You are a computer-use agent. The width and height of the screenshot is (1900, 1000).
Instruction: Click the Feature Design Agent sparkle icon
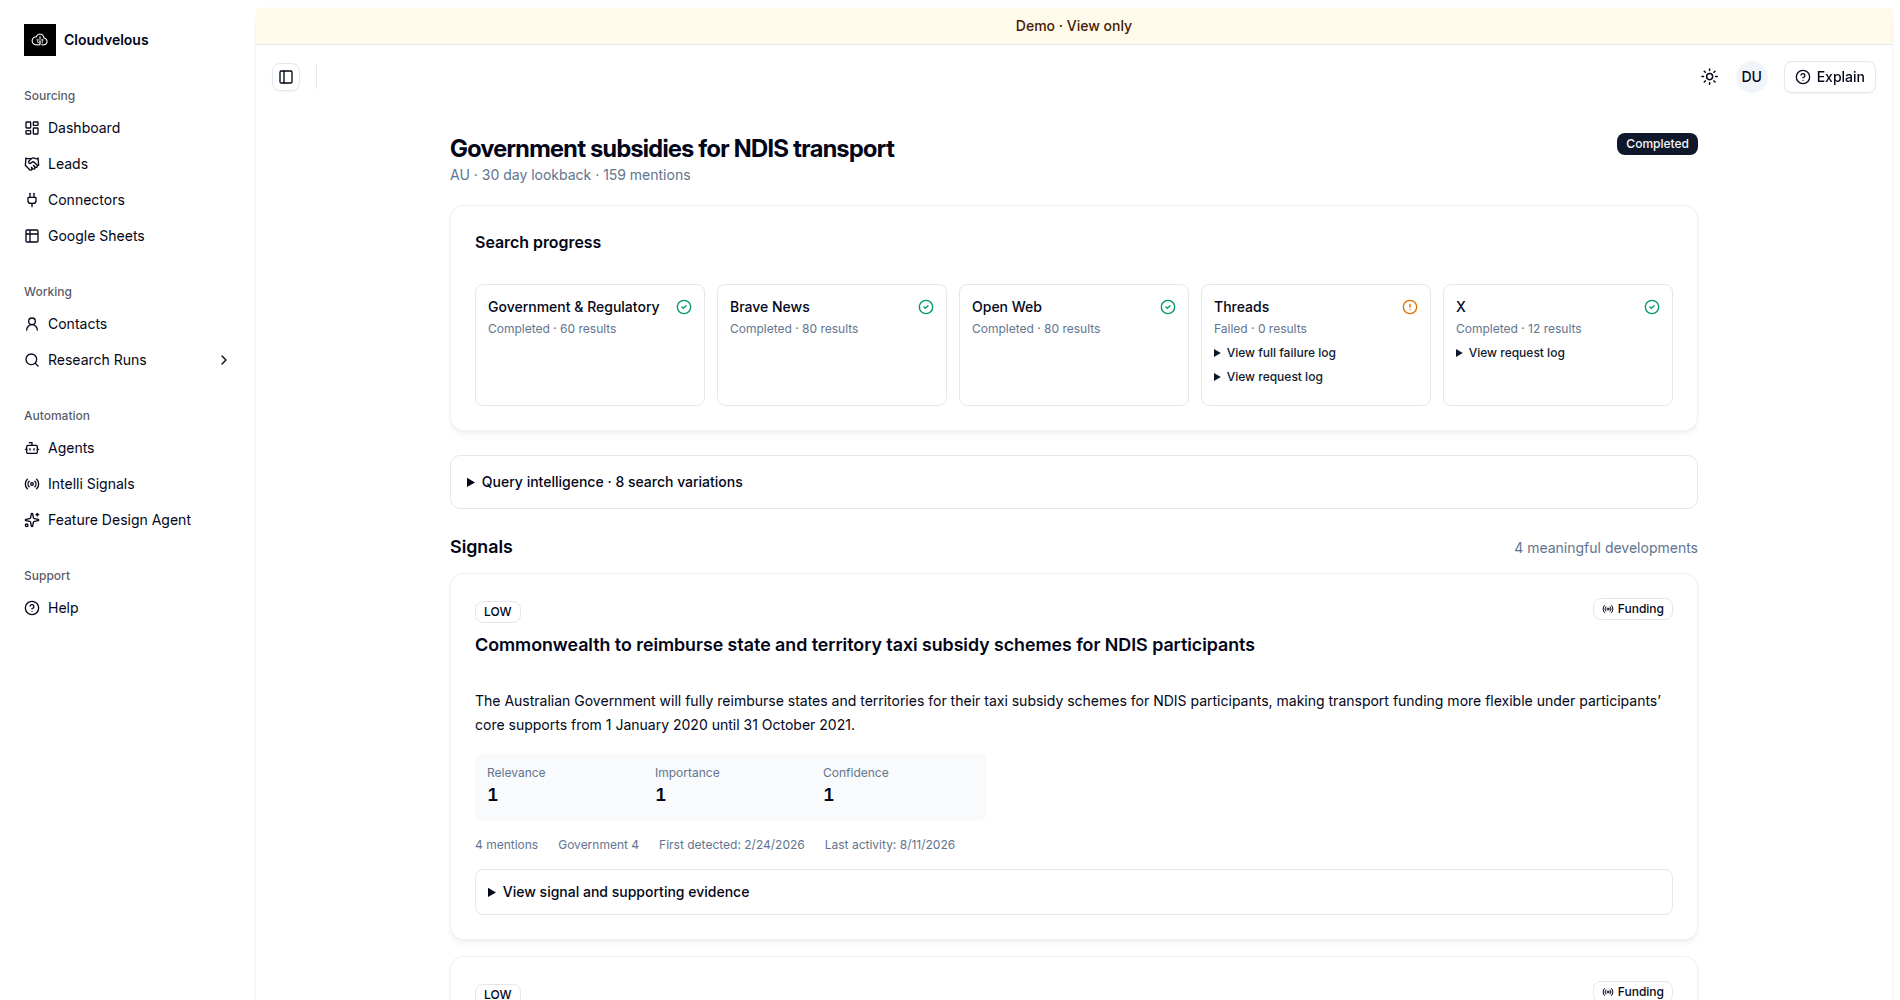point(32,520)
